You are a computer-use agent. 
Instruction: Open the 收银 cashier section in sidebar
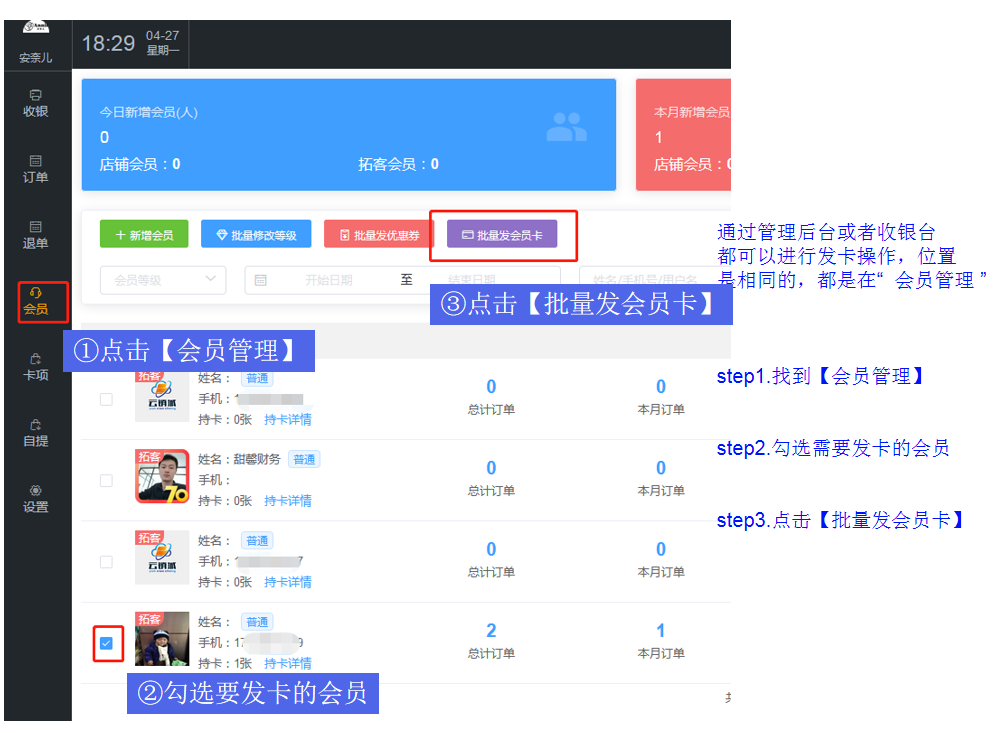[x=36, y=103]
